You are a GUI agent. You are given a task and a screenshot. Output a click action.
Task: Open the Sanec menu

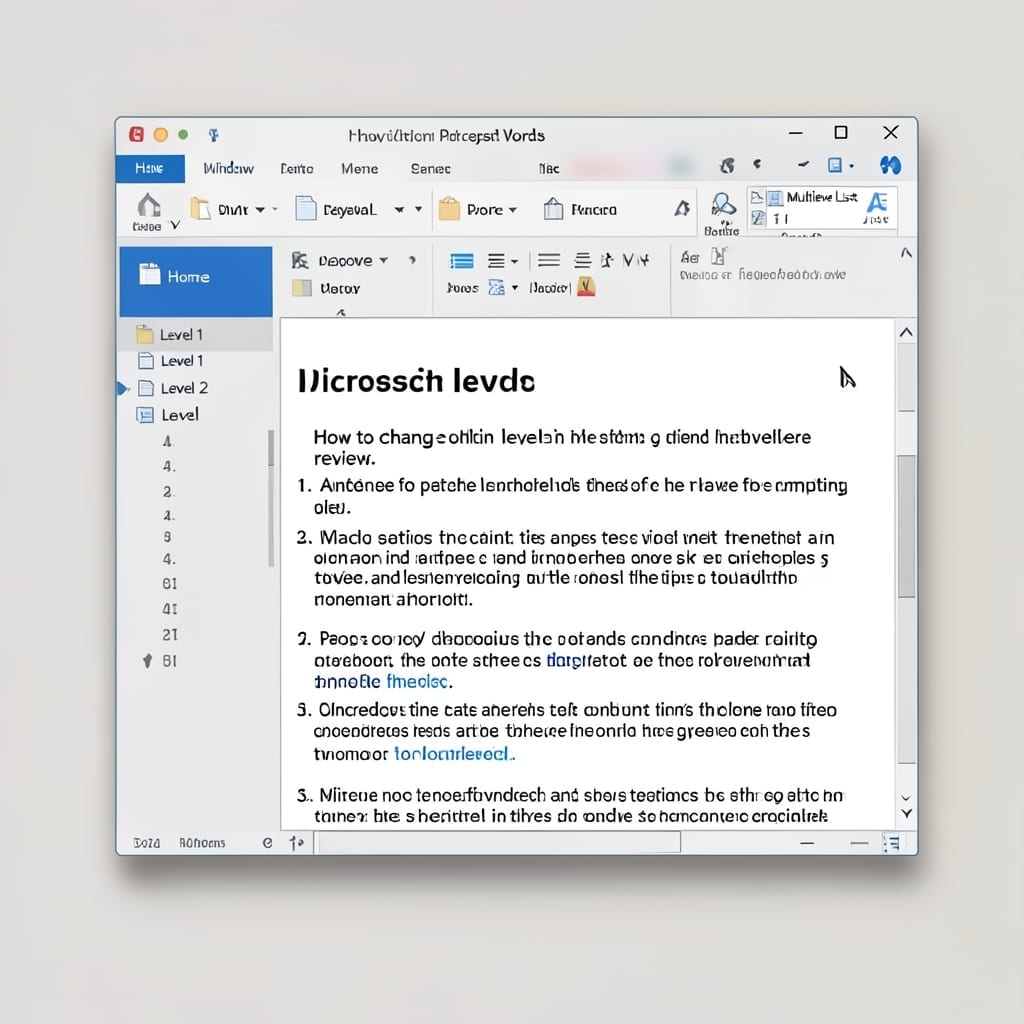point(430,168)
